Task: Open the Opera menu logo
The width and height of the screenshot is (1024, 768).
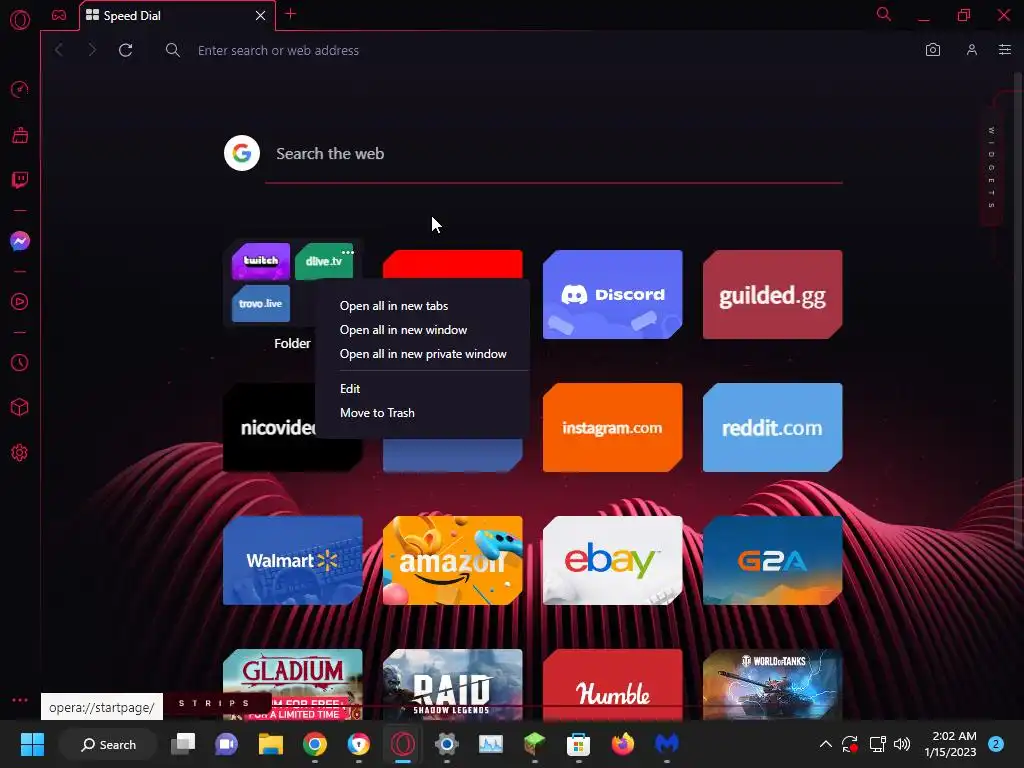Action: [20, 20]
